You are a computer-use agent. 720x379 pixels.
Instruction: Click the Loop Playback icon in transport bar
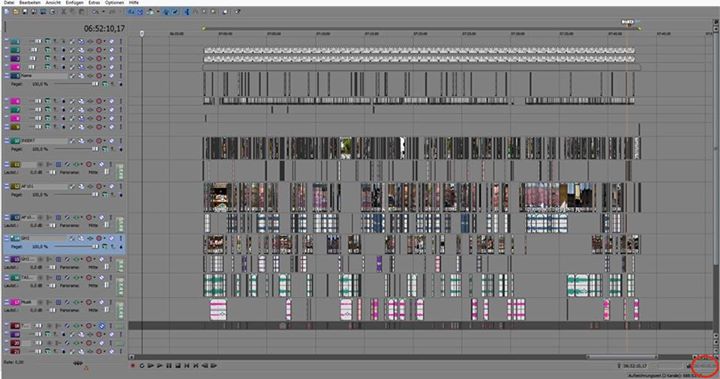coord(142,366)
